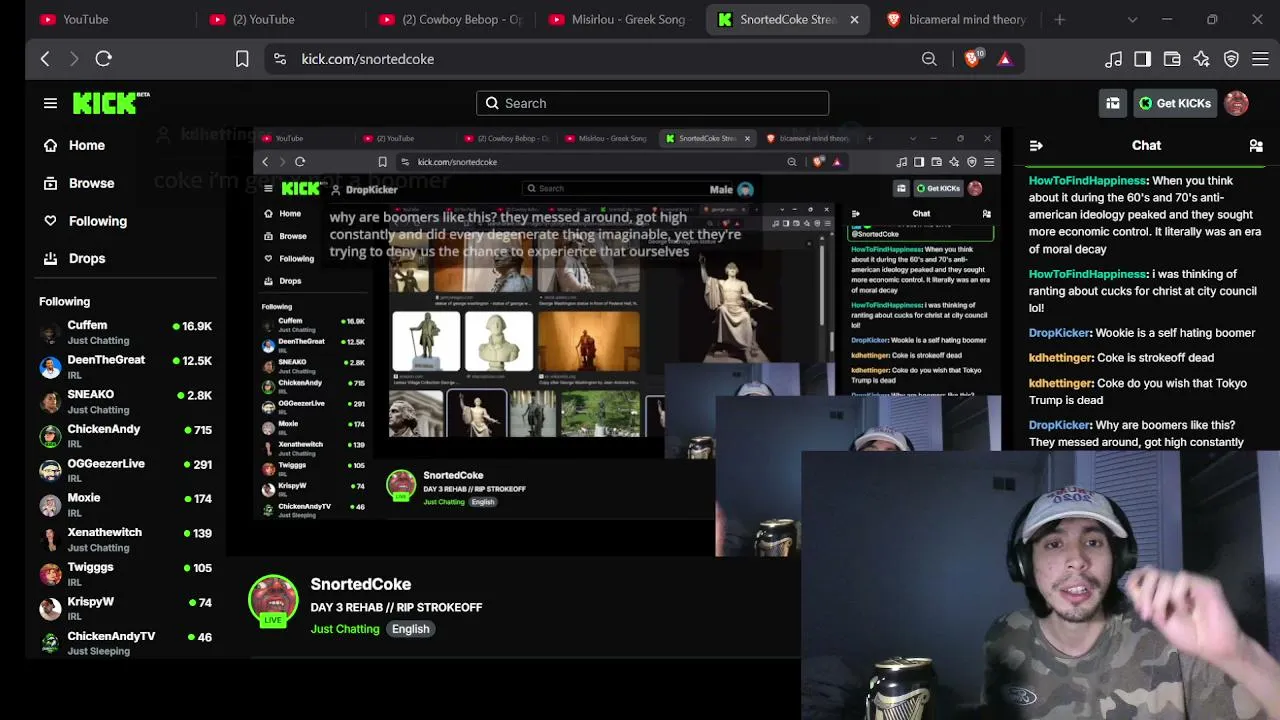The image size is (1280, 720).
Task: Open the media playlist music note icon
Action: pyautogui.click(x=1113, y=59)
